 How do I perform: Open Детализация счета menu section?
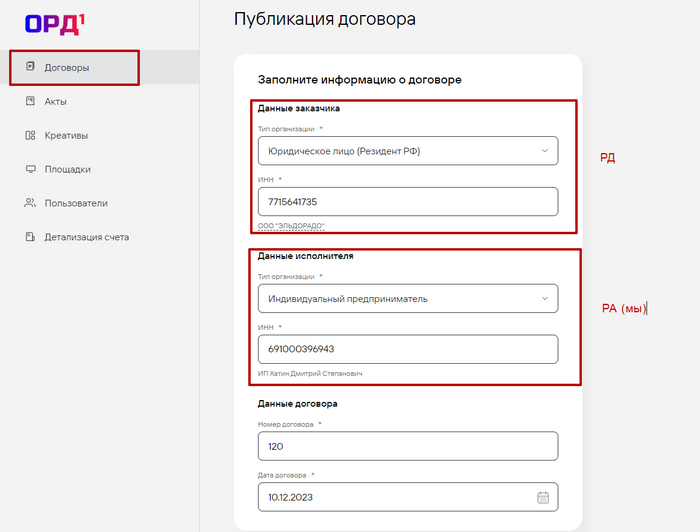[86, 237]
